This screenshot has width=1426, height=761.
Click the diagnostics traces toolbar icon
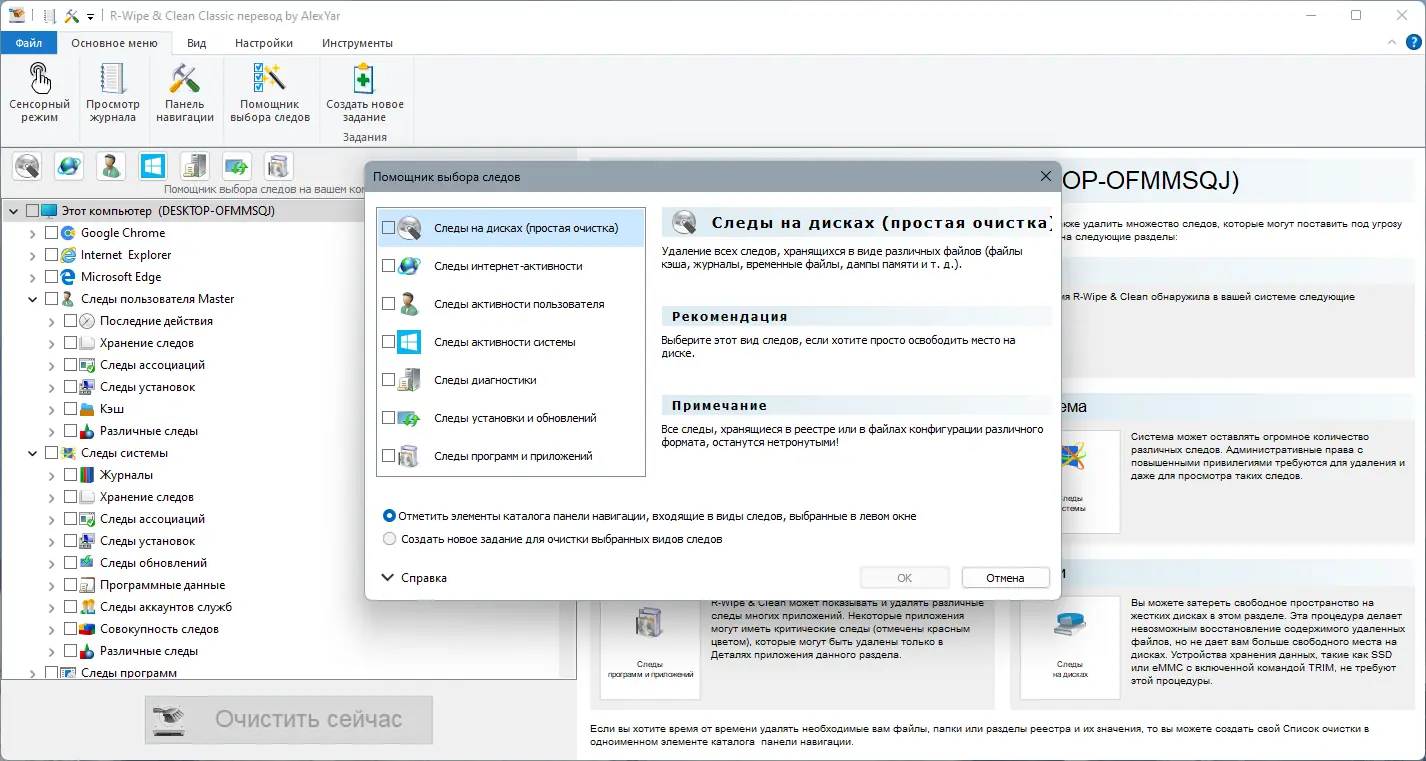[195, 166]
